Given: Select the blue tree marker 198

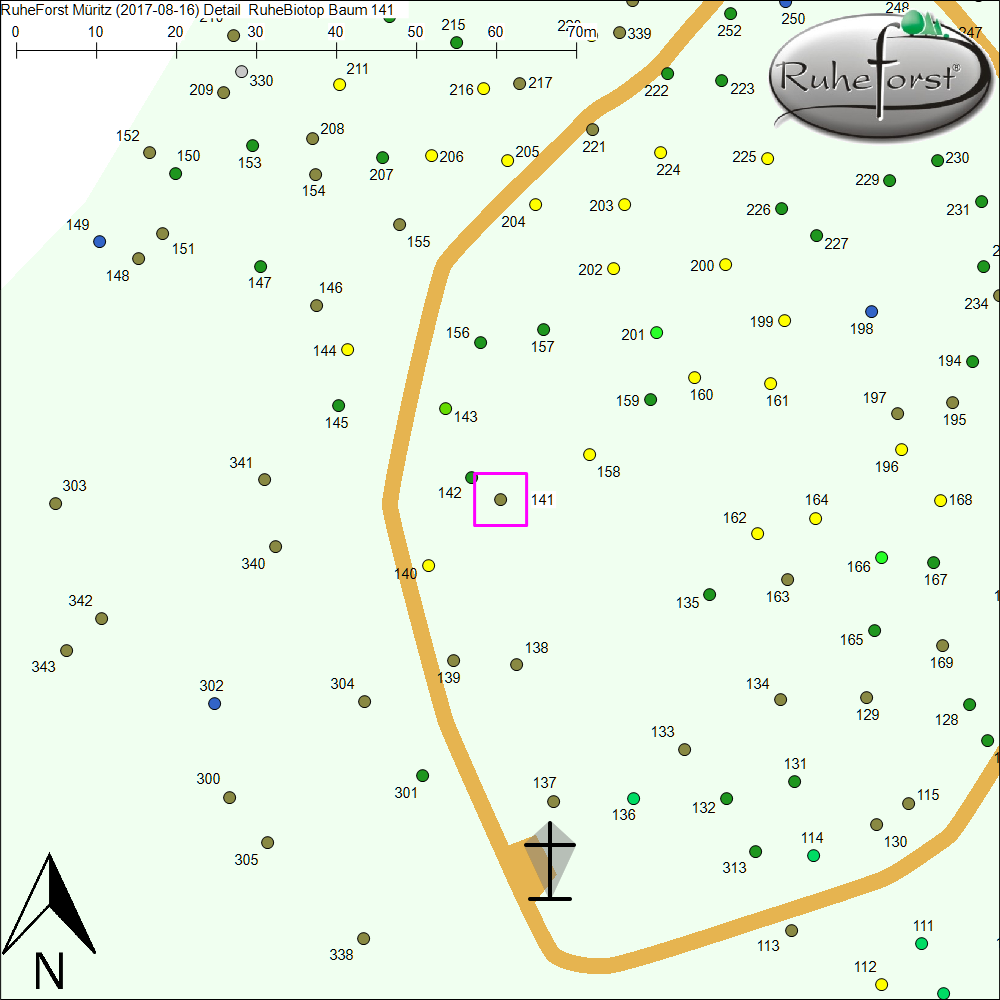Looking at the screenshot, I should click(871, 312).
